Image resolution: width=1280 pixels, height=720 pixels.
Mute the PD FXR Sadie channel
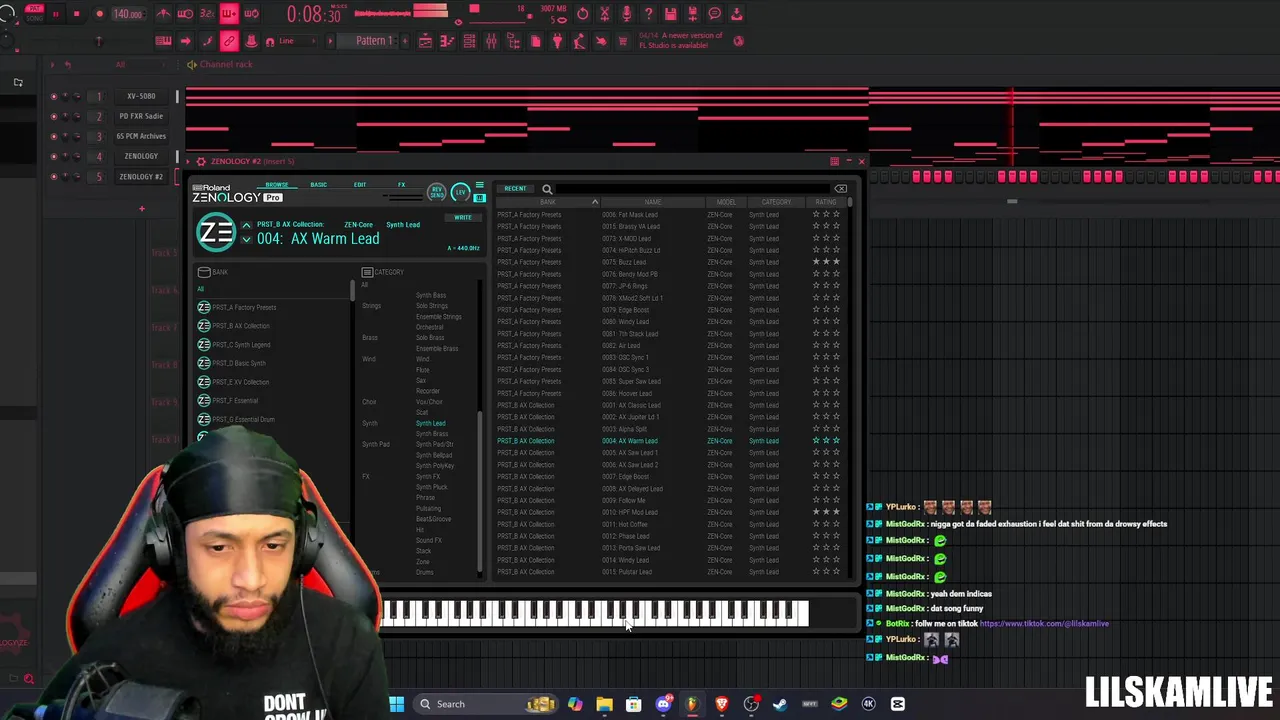pyautogui.click(x=54, y=116)
